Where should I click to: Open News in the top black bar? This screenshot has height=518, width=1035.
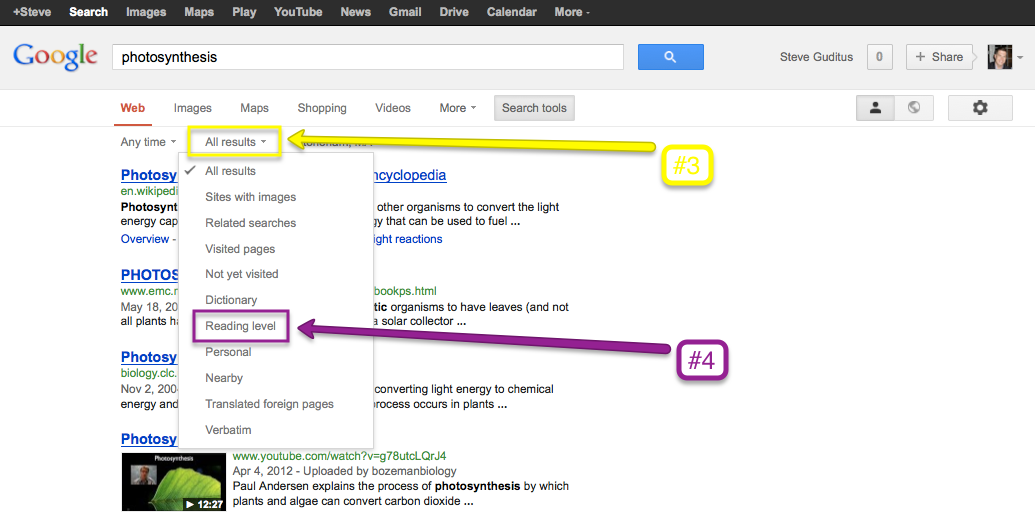(355, 12)
